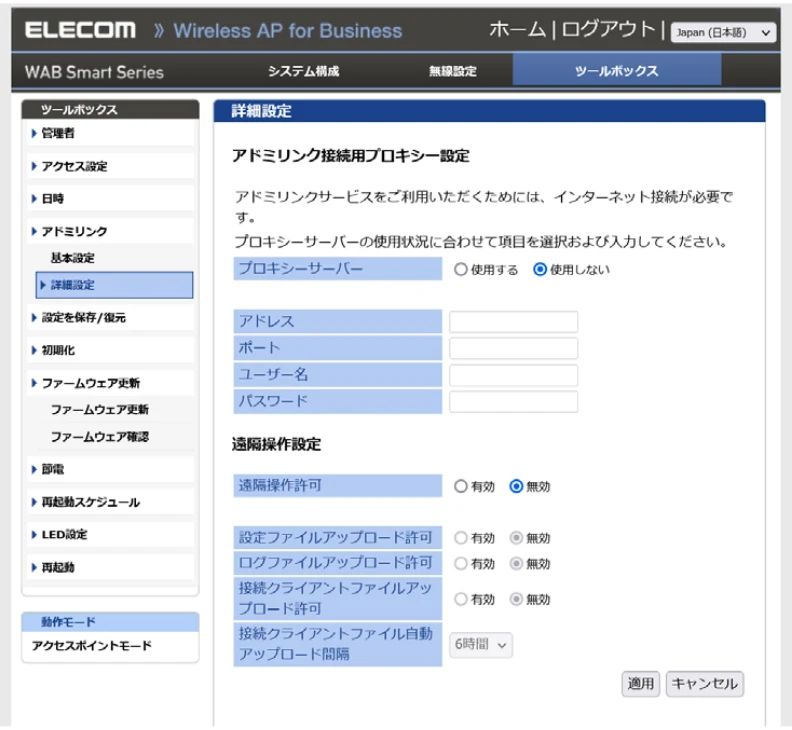Select 基本設定 under アドミリンク
Screen dimensions: 792x730
pos(73,258)
